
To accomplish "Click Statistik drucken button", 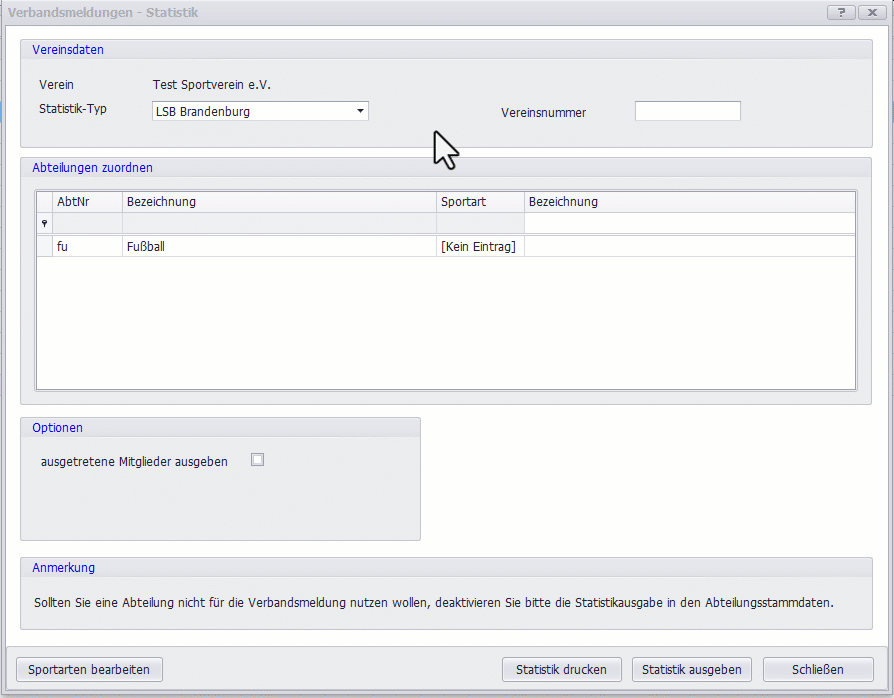I will (x=561, y=670).
